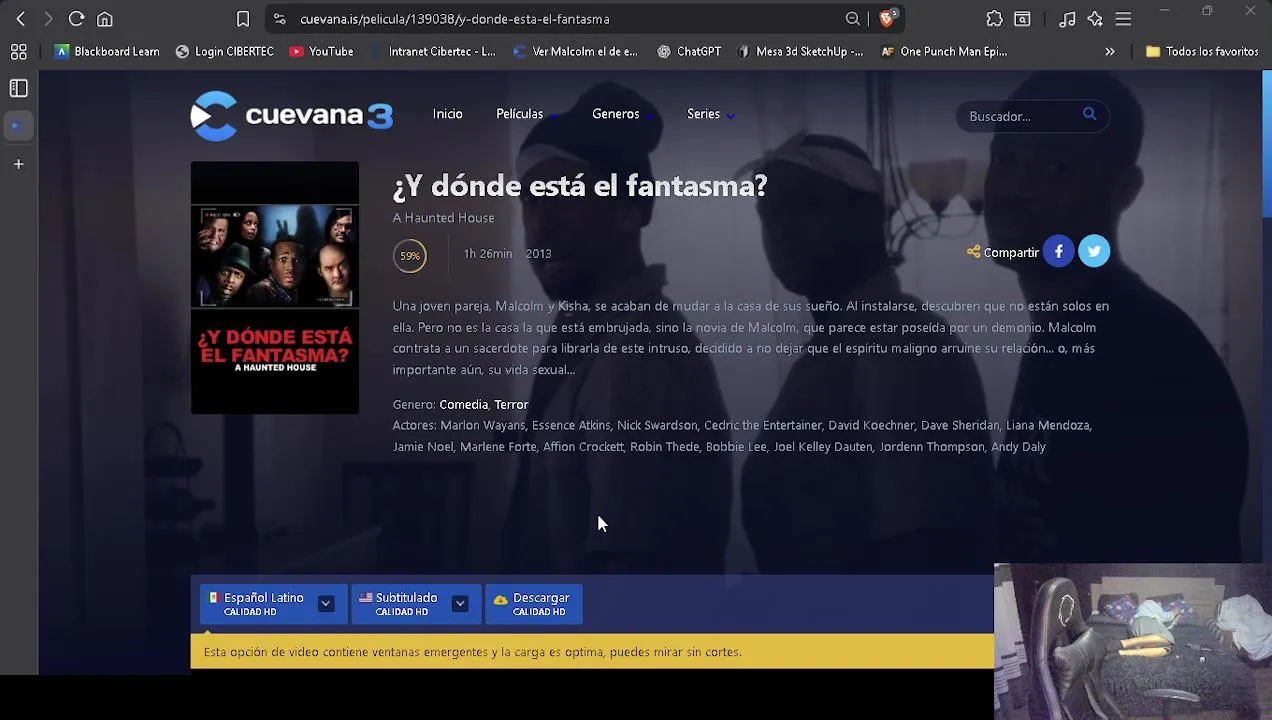Click the address bar URL
Screen dimensions: 1272x720
454,19
